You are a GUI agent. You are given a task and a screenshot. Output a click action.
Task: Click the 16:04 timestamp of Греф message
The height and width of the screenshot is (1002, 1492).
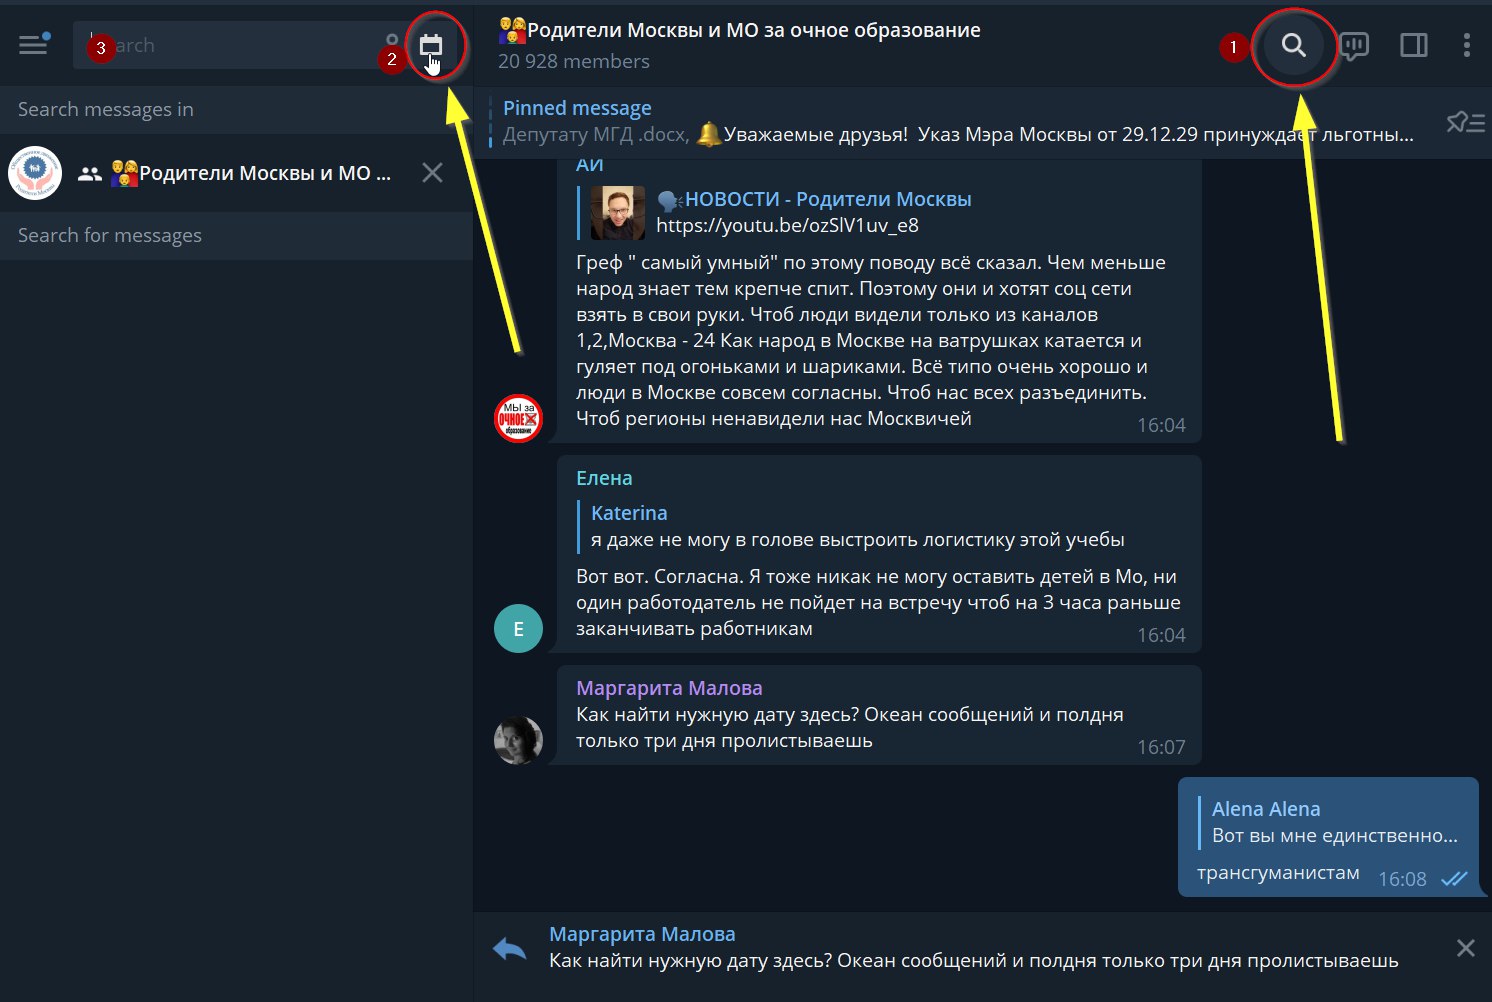1161,425
